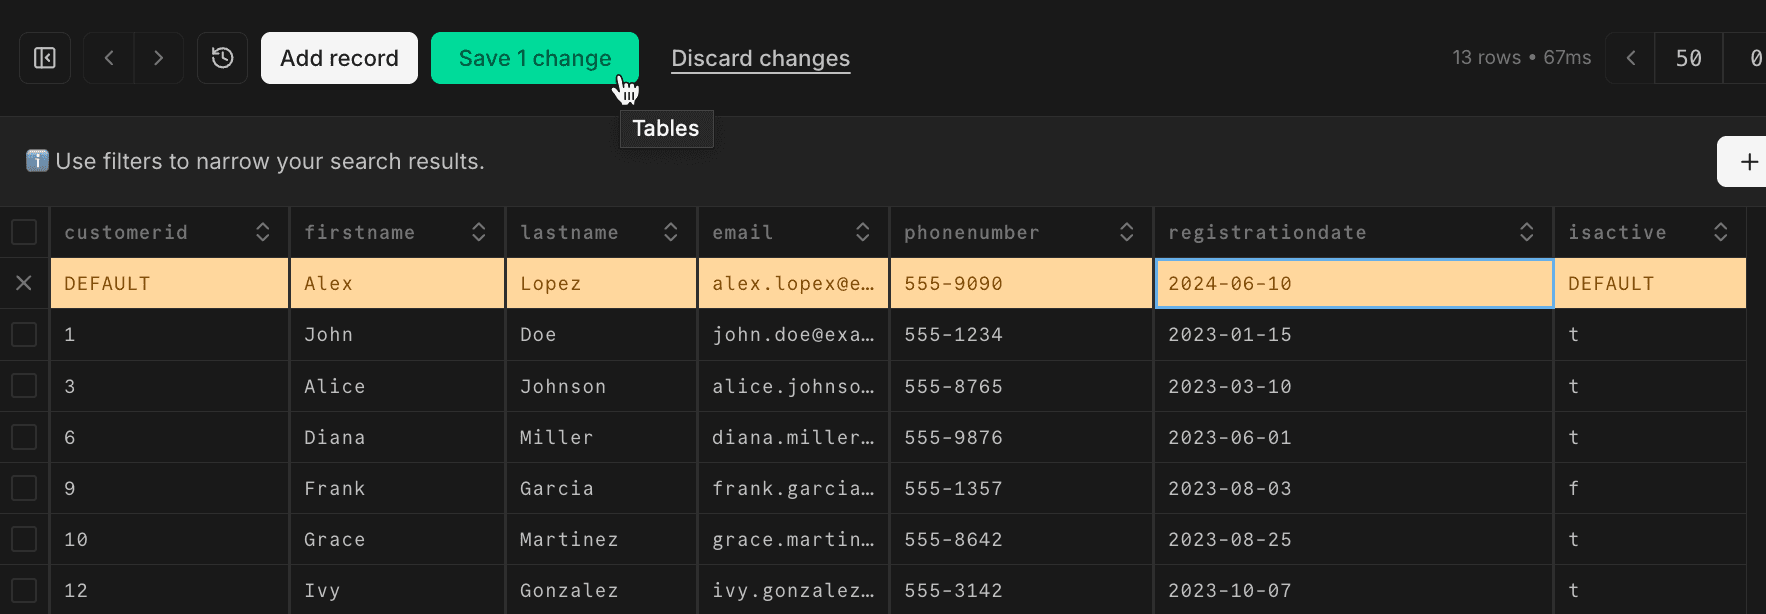Check the row for John Doe
Screen dimensions: 1766x614
(x=24, y=334)
